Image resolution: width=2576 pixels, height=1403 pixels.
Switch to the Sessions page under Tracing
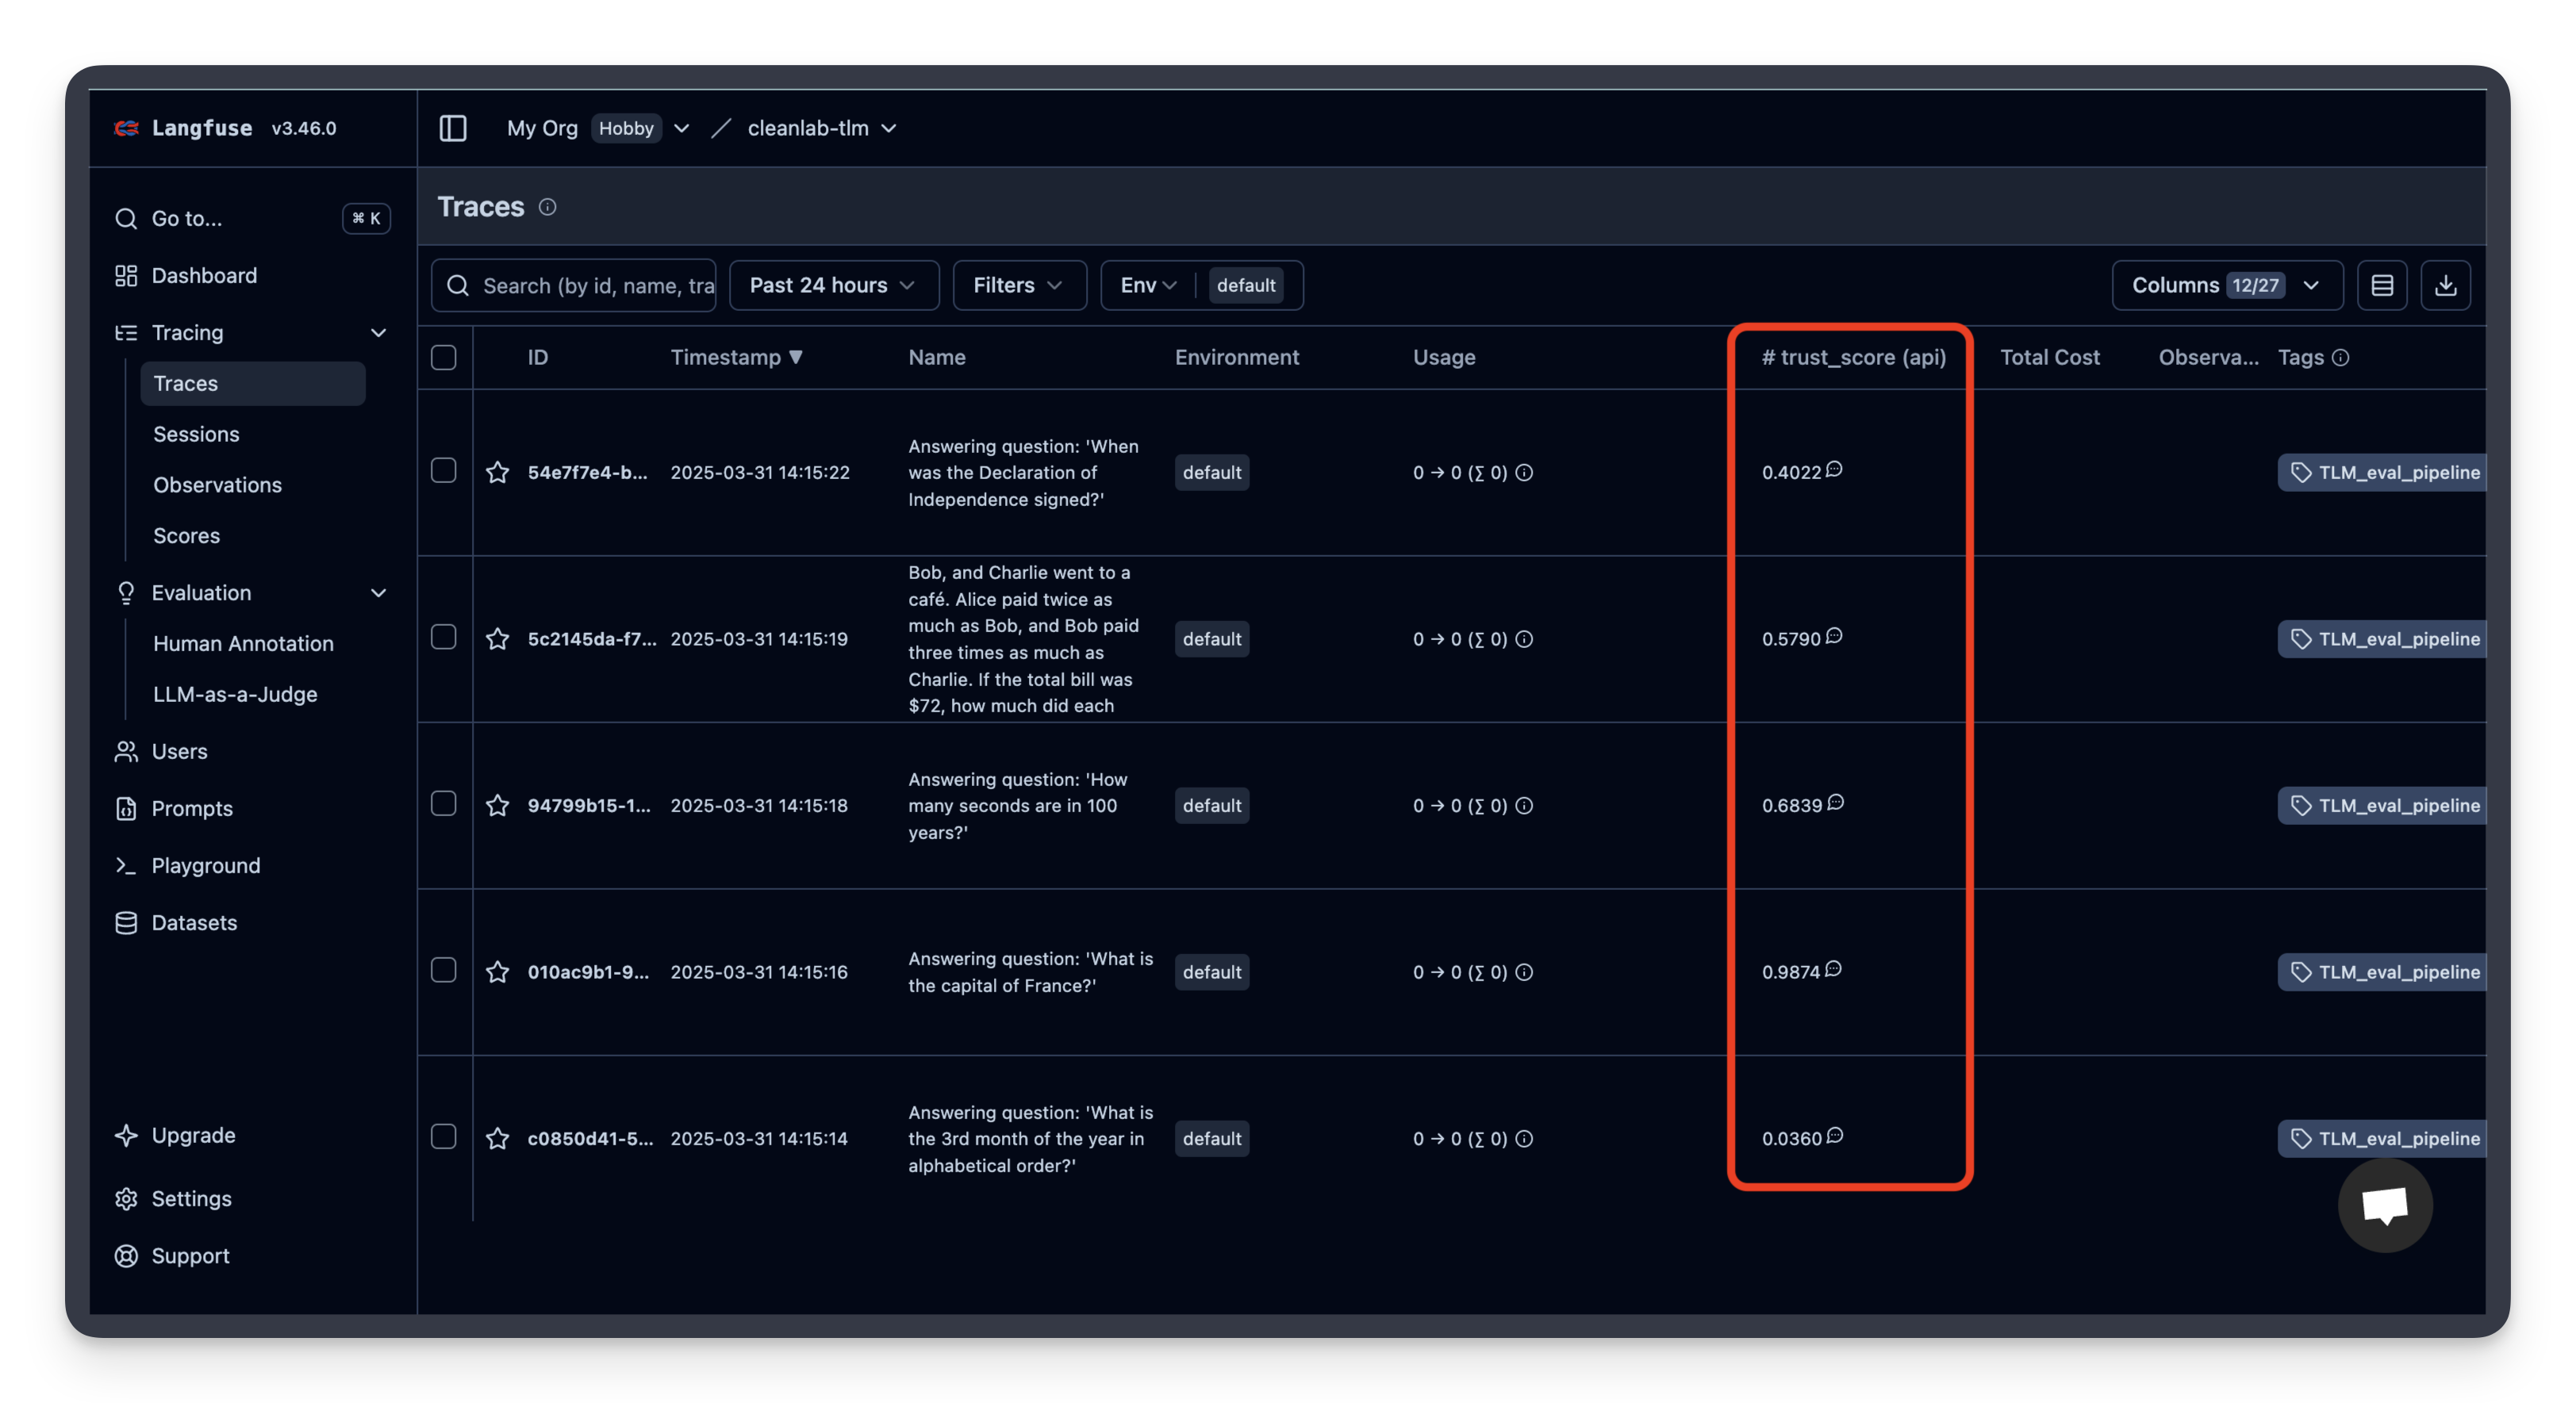196,434
